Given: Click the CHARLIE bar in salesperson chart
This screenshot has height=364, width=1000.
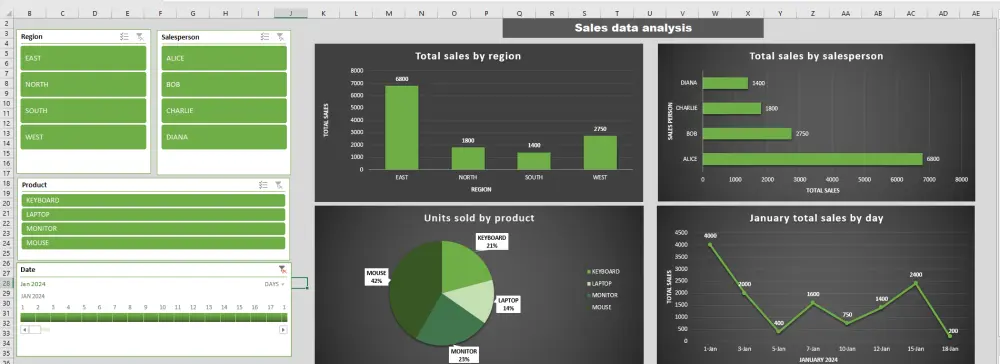Looking at the screenshot, I should click(x=732, y=108).
